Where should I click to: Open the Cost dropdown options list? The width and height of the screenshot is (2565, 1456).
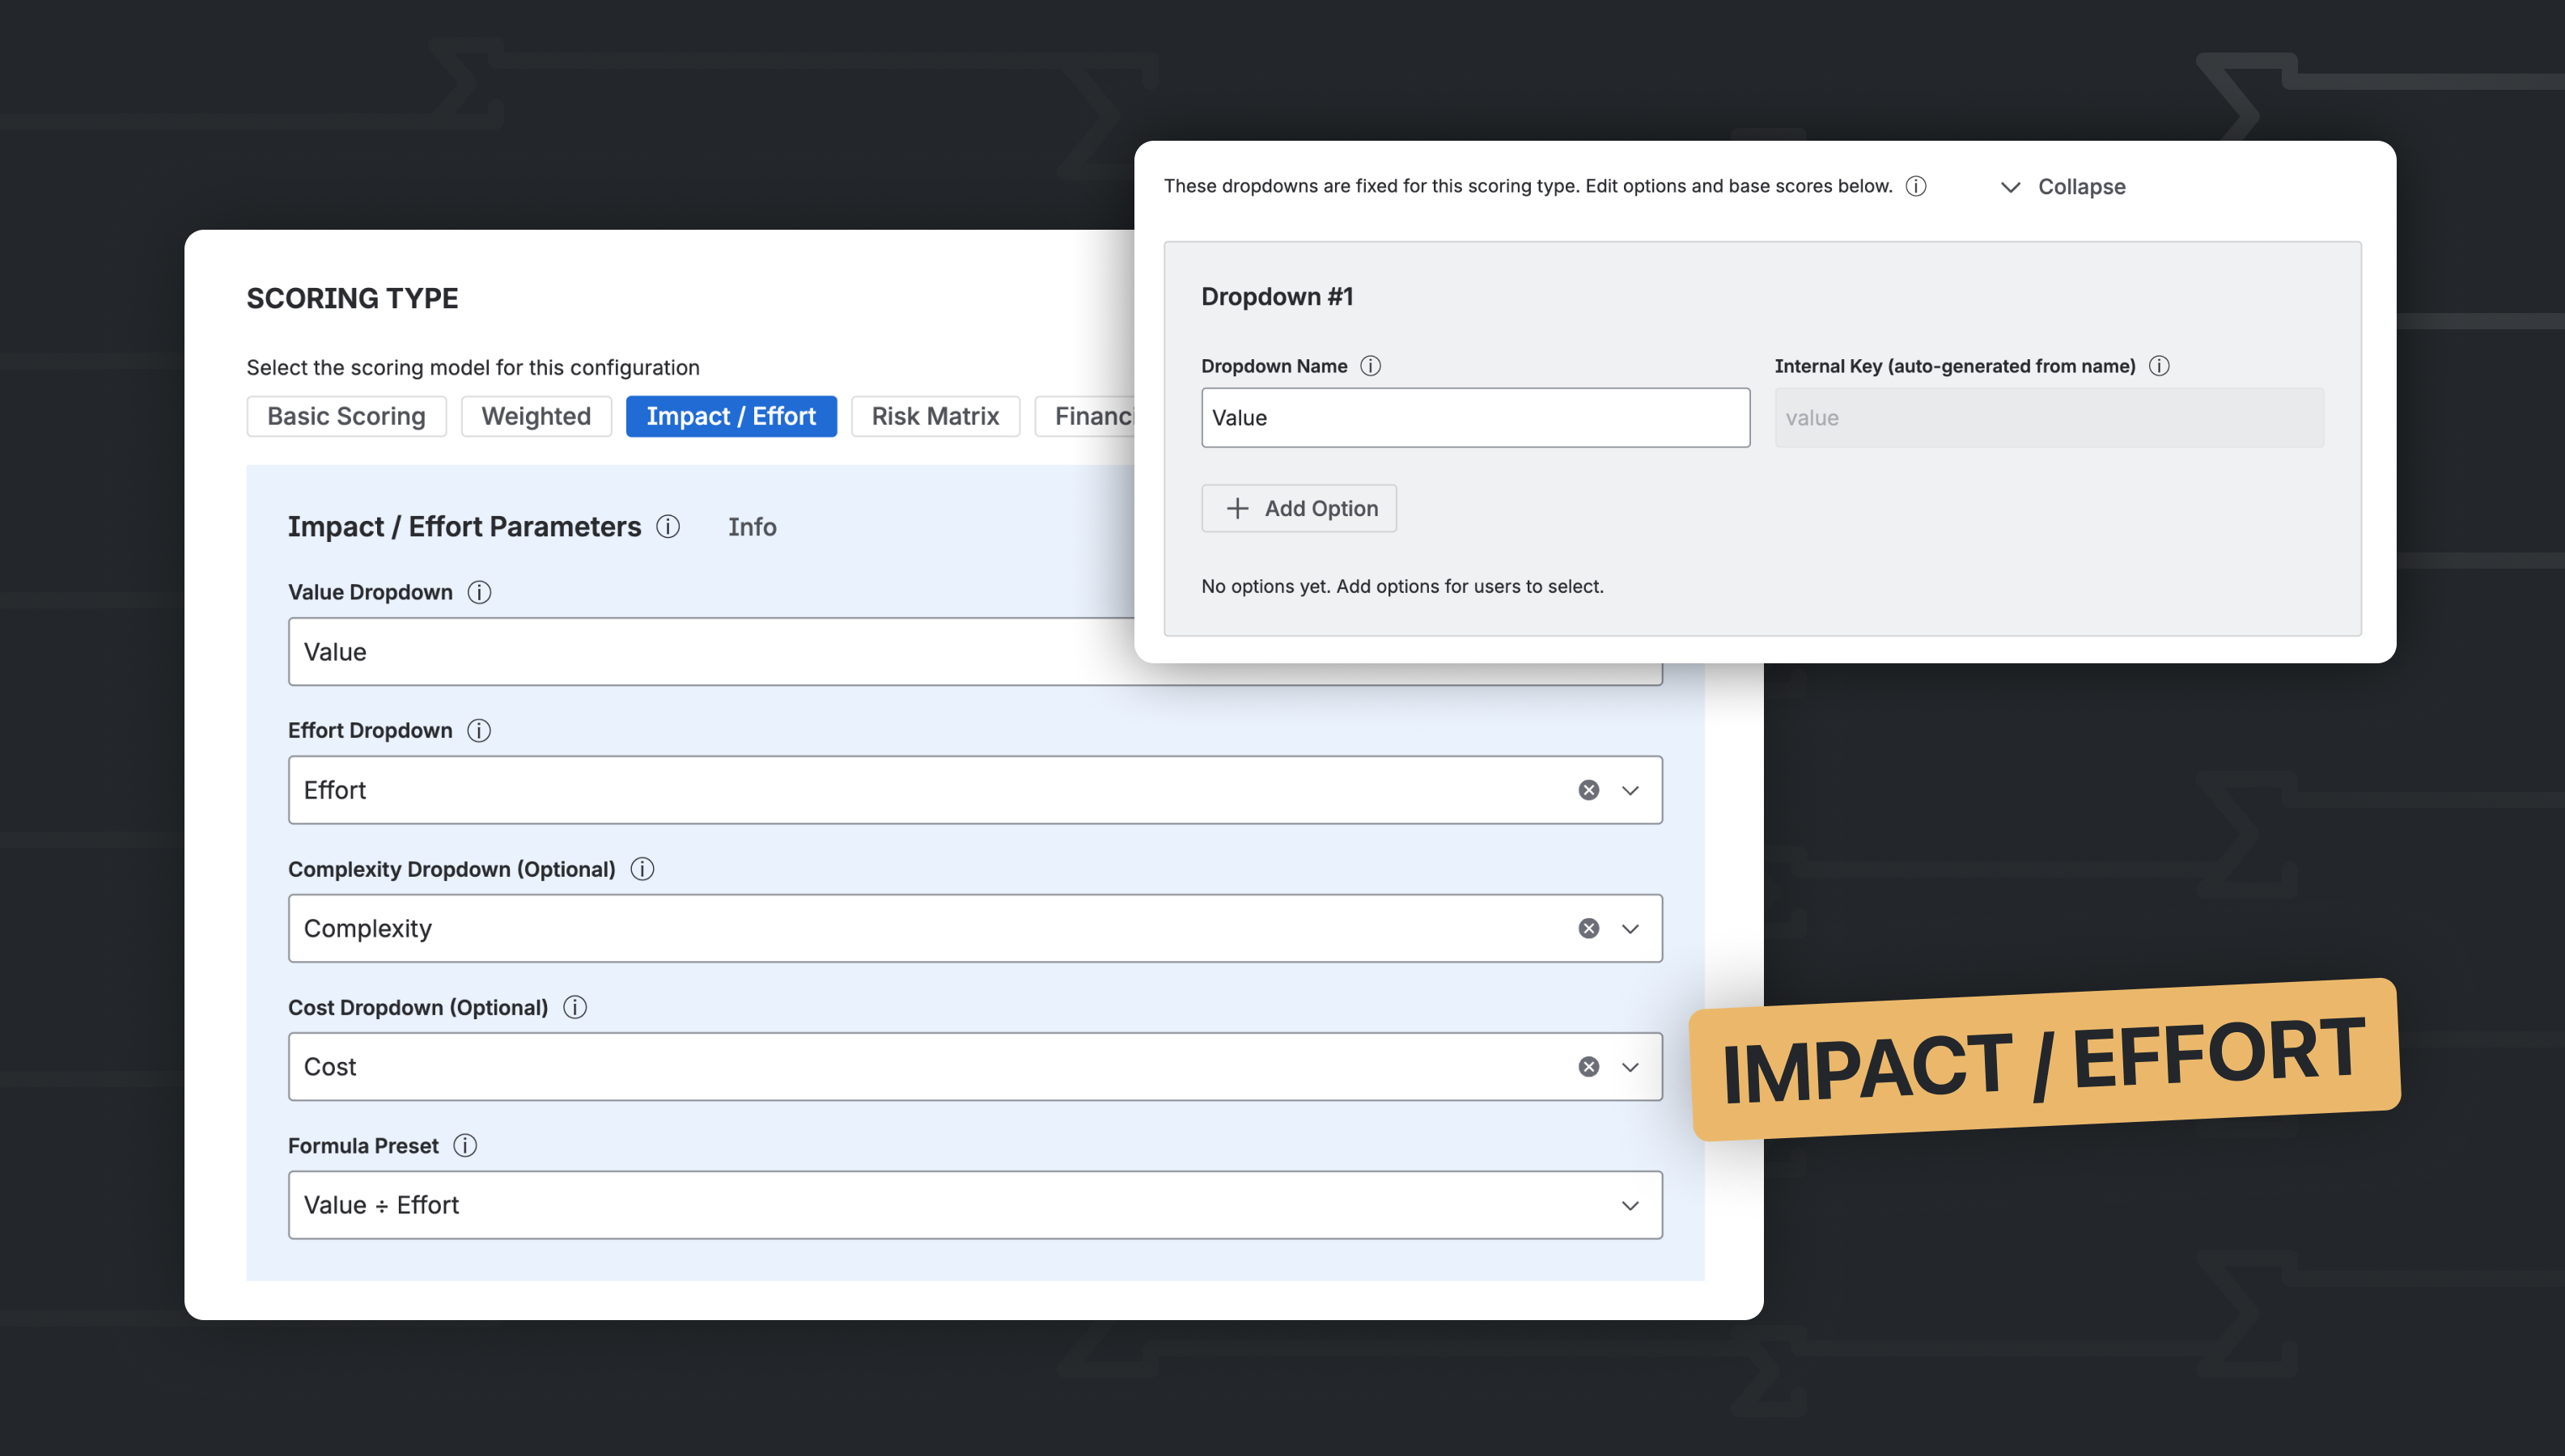point(1630,1066)
